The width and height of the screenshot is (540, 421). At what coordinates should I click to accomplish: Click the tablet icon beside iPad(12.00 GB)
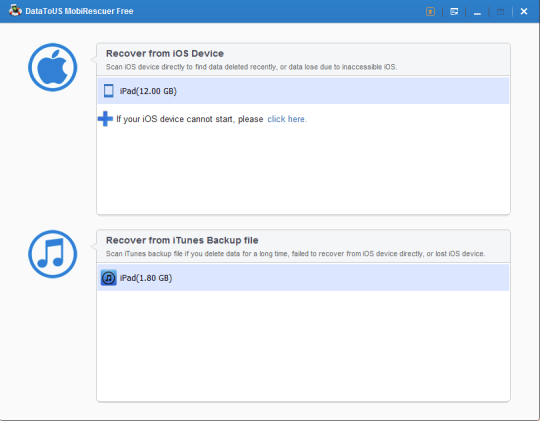(108, 91)
